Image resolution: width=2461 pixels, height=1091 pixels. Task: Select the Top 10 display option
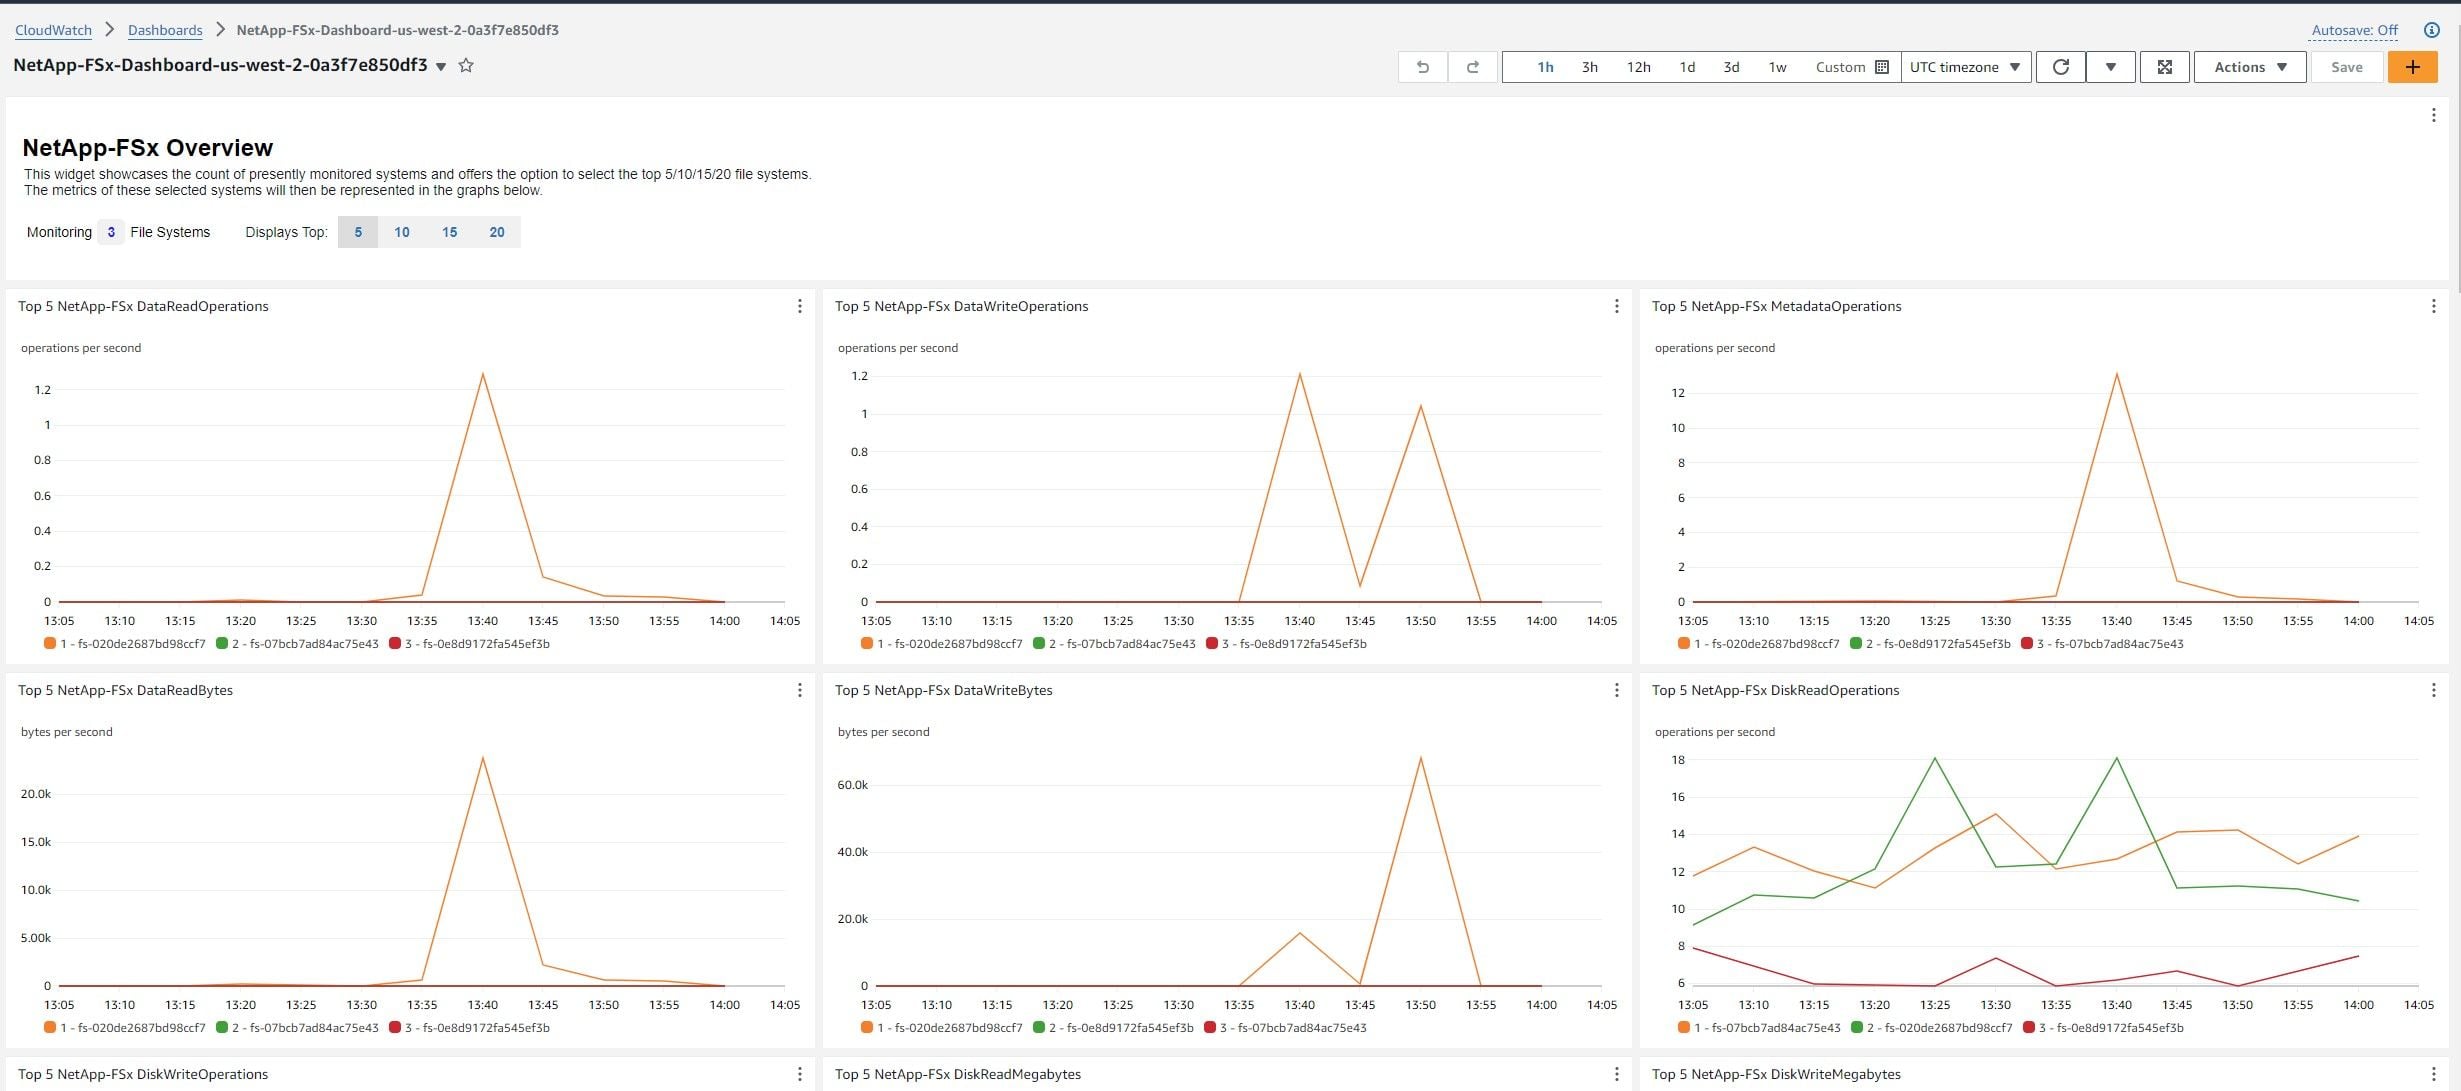(x=401, y=232)
